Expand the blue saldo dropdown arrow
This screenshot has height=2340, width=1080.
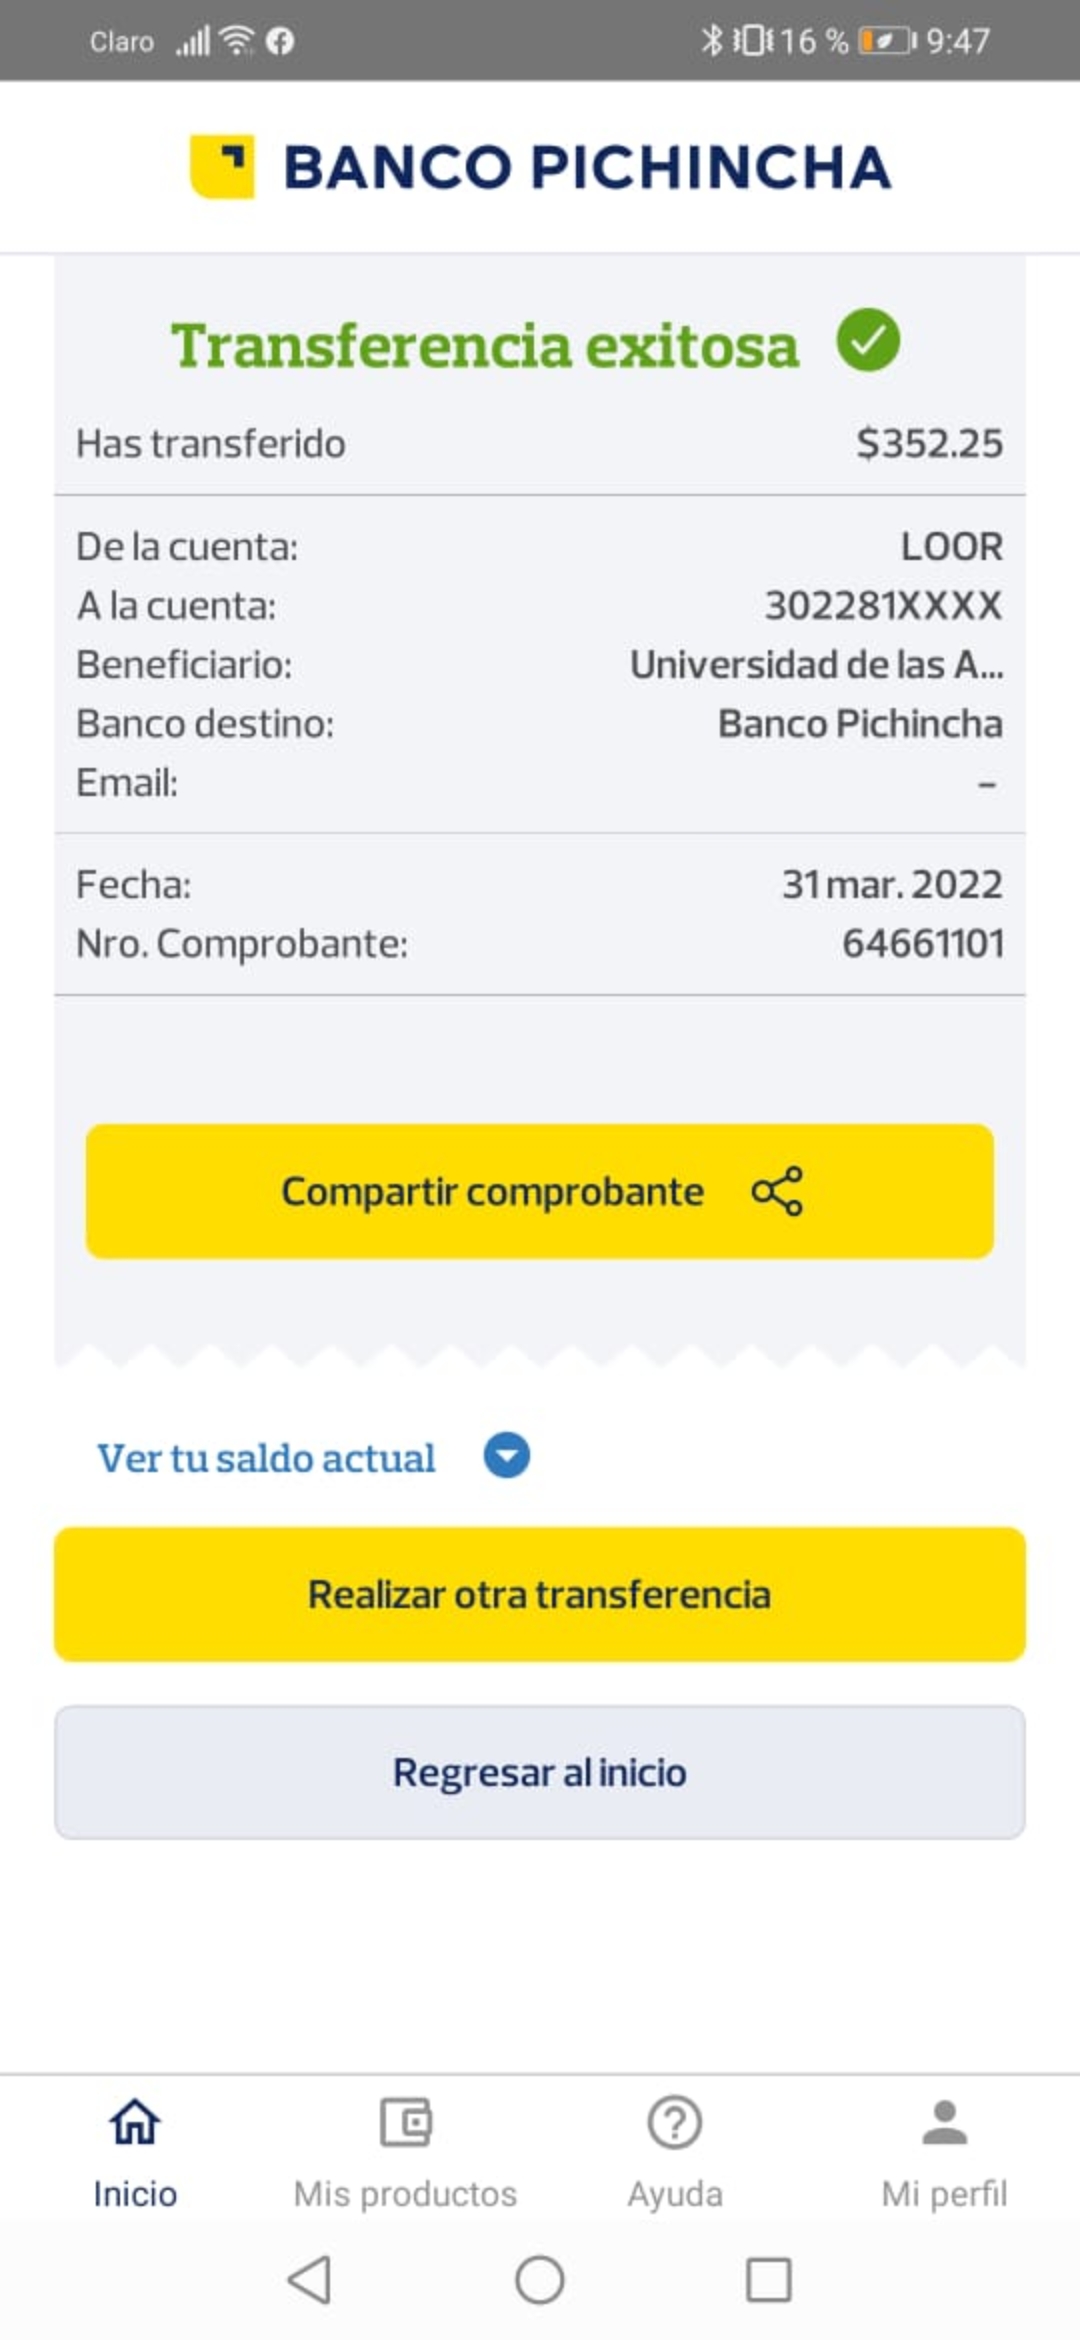507,1456
